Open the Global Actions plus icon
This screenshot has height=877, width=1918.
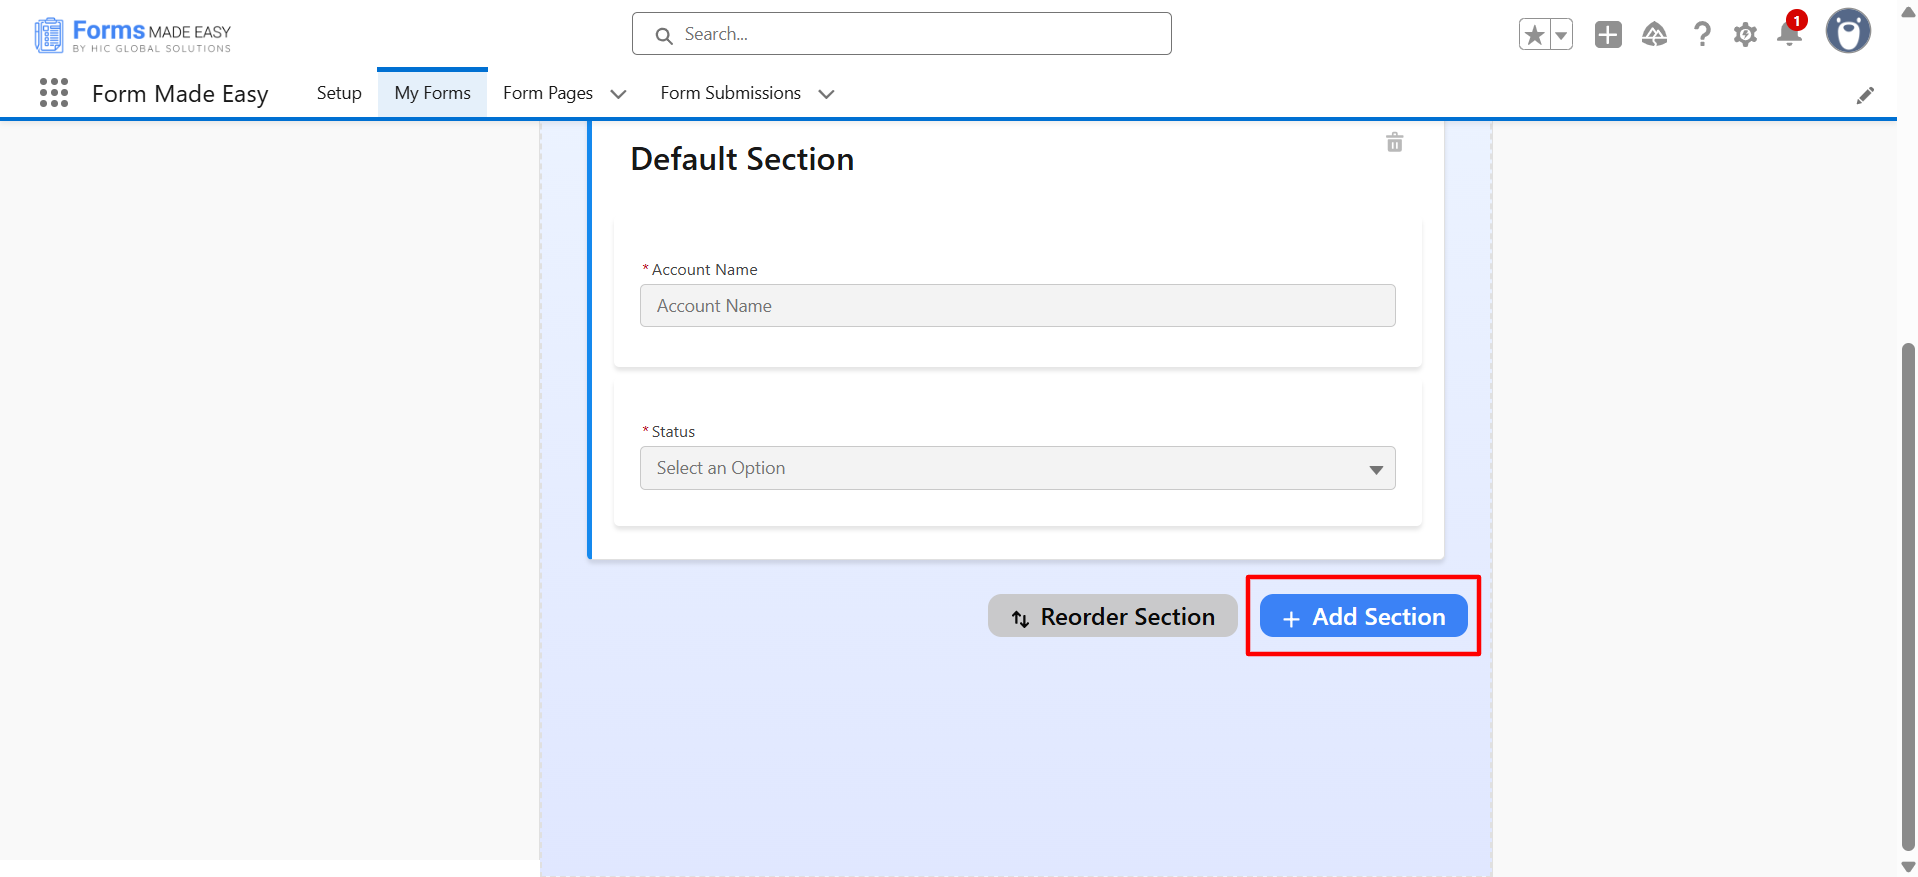coord(1608,35)
